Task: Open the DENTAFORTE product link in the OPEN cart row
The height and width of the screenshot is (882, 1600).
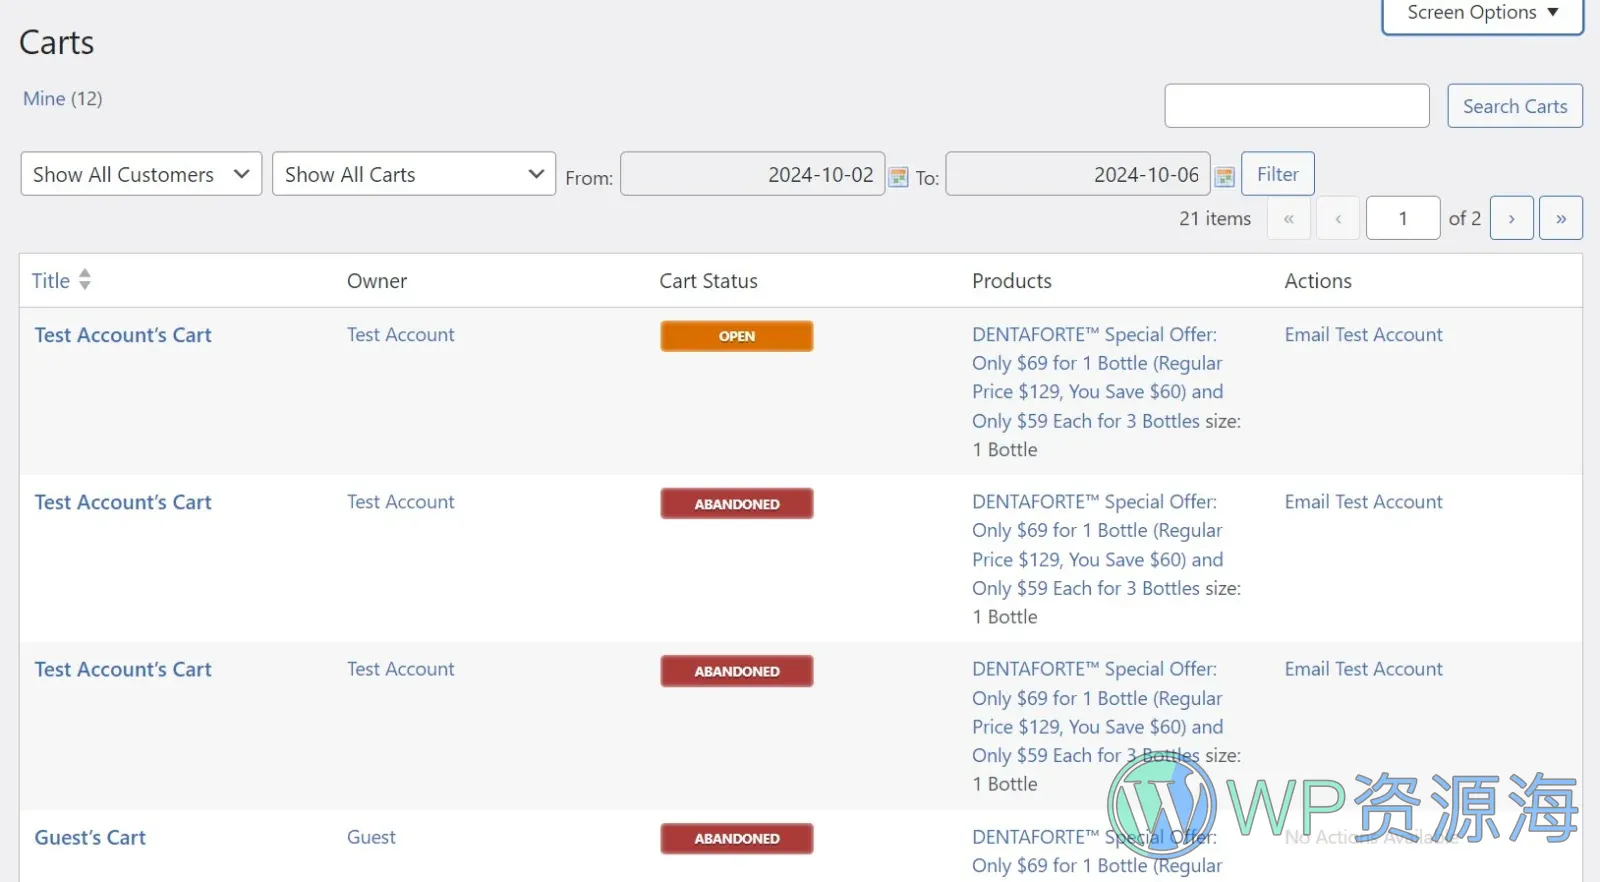Action: point(1098,378)
